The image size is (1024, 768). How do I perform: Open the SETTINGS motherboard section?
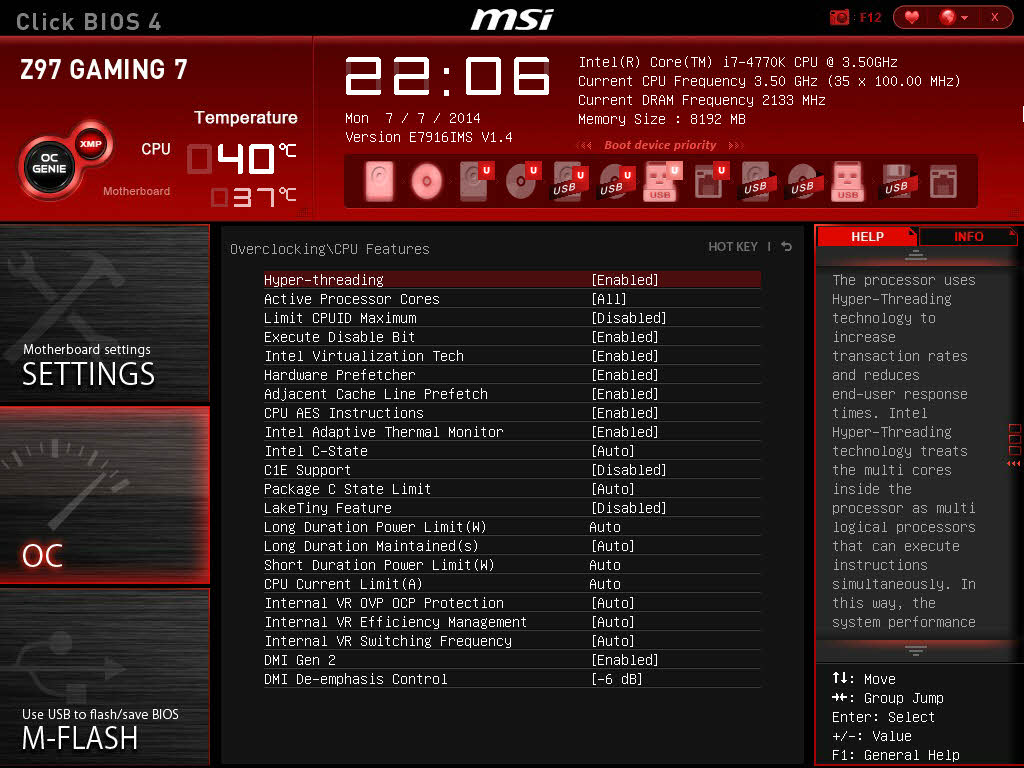[x=104, y=313]
